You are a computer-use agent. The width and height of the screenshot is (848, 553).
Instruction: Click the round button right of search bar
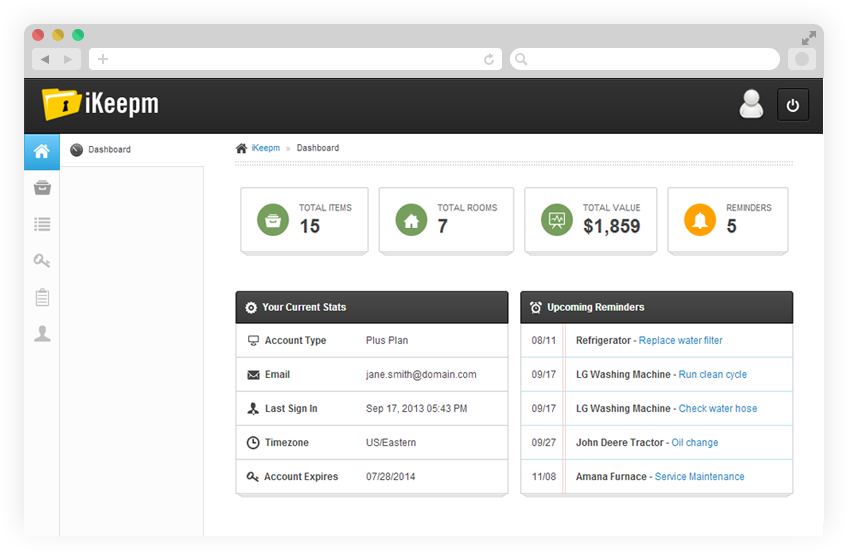click(x=801, y=59)
